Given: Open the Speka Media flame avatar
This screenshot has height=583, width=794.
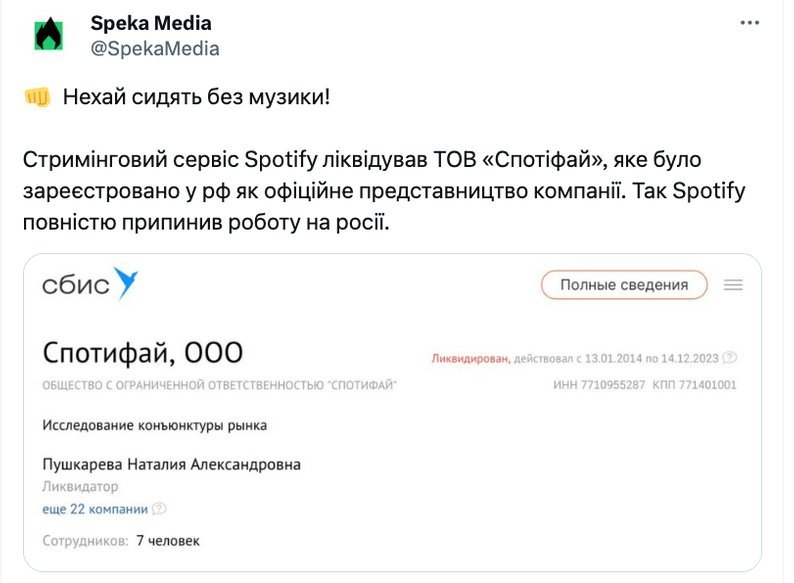Looking at the screenshot, I should [x=48, y=35].
